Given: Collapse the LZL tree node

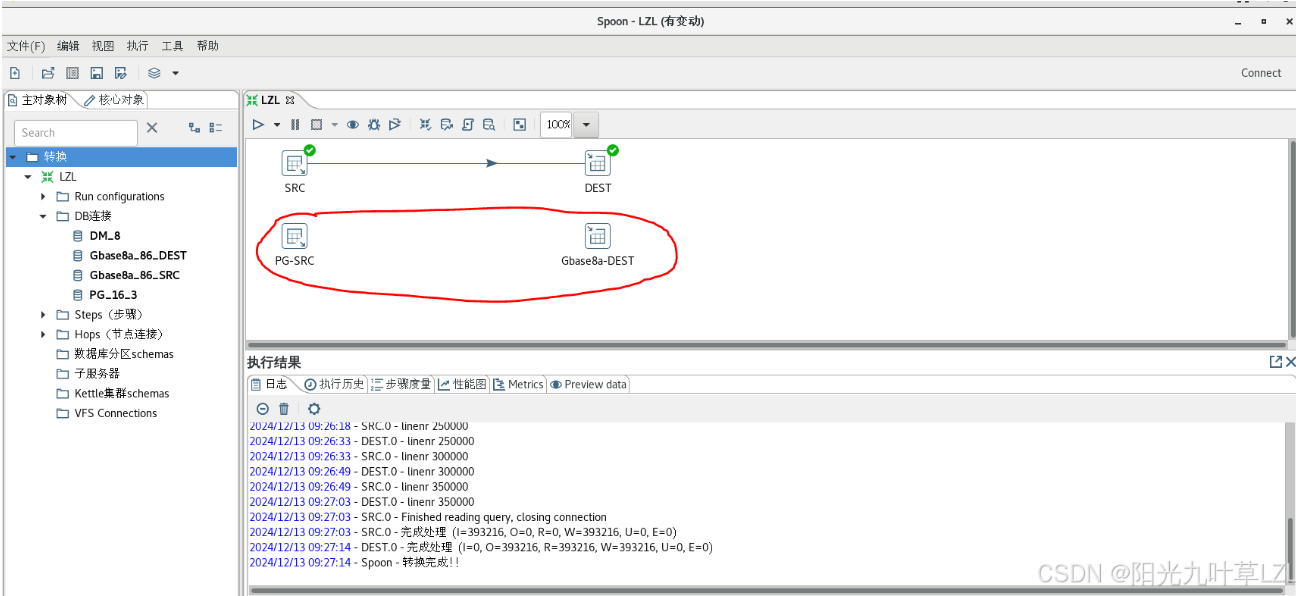Looking at the screenshot, I should [x=28, y=177].
